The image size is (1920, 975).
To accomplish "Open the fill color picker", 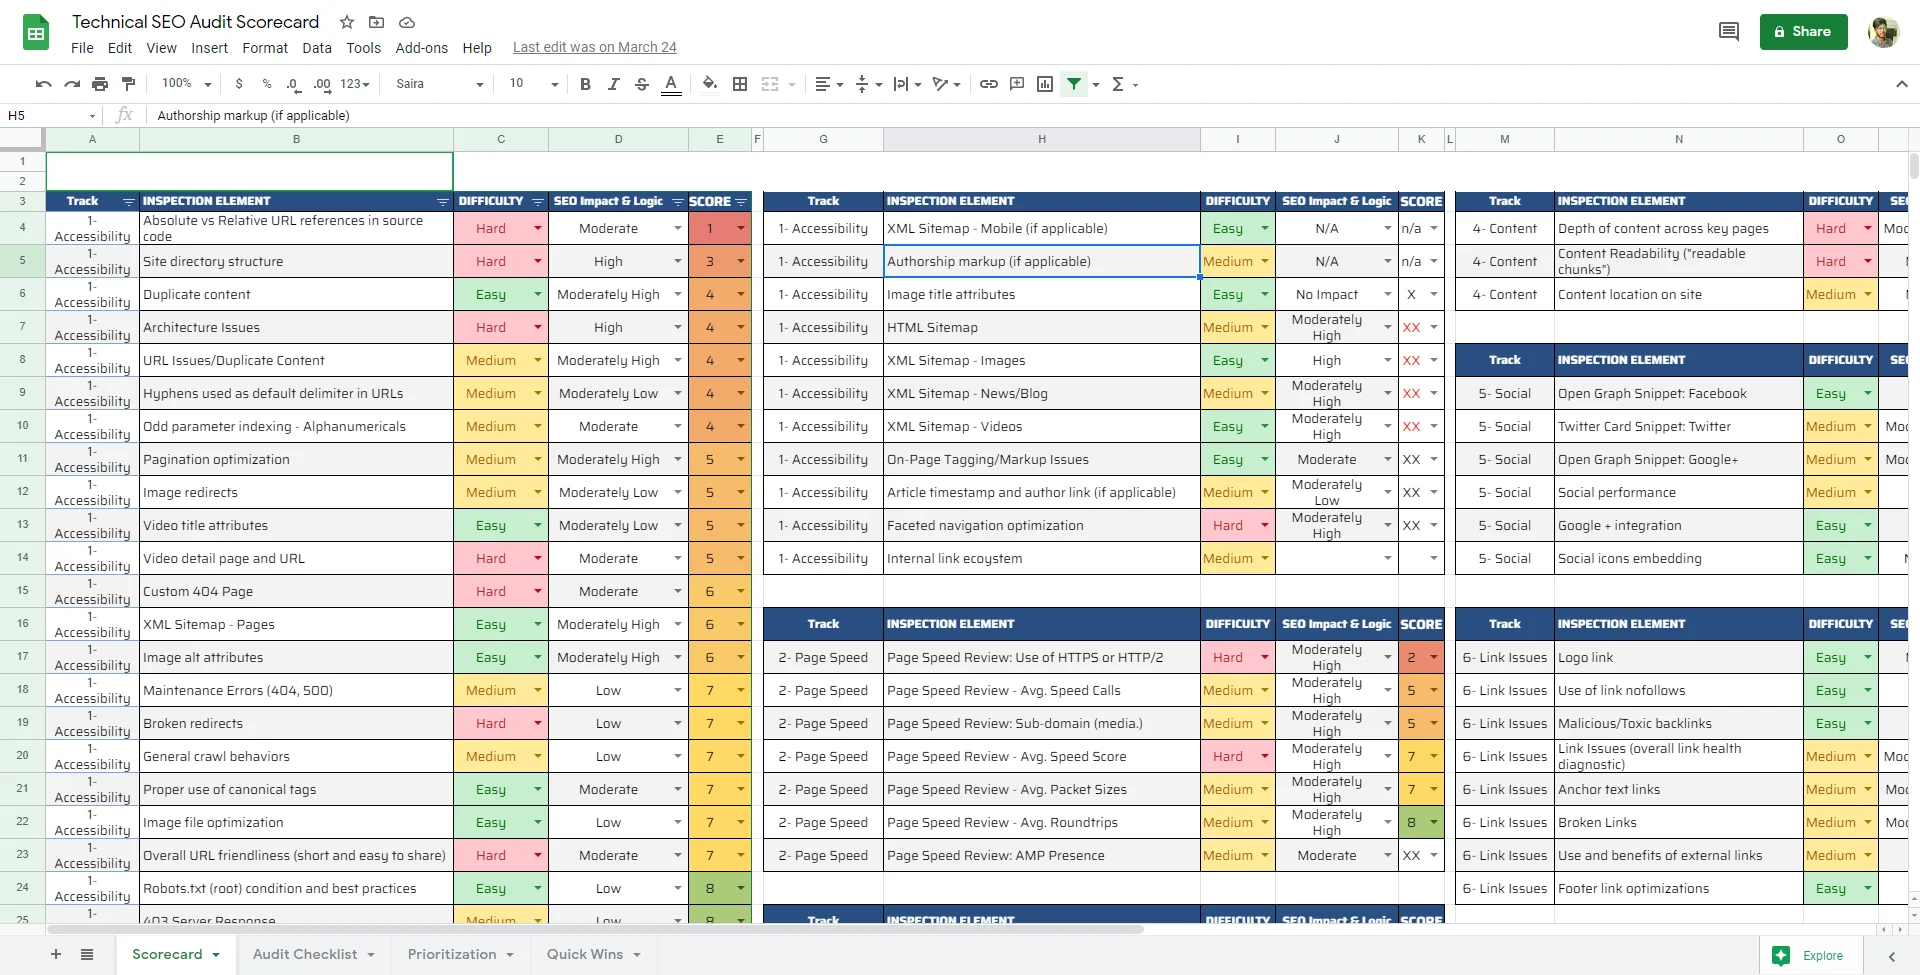I will point(709,84).
